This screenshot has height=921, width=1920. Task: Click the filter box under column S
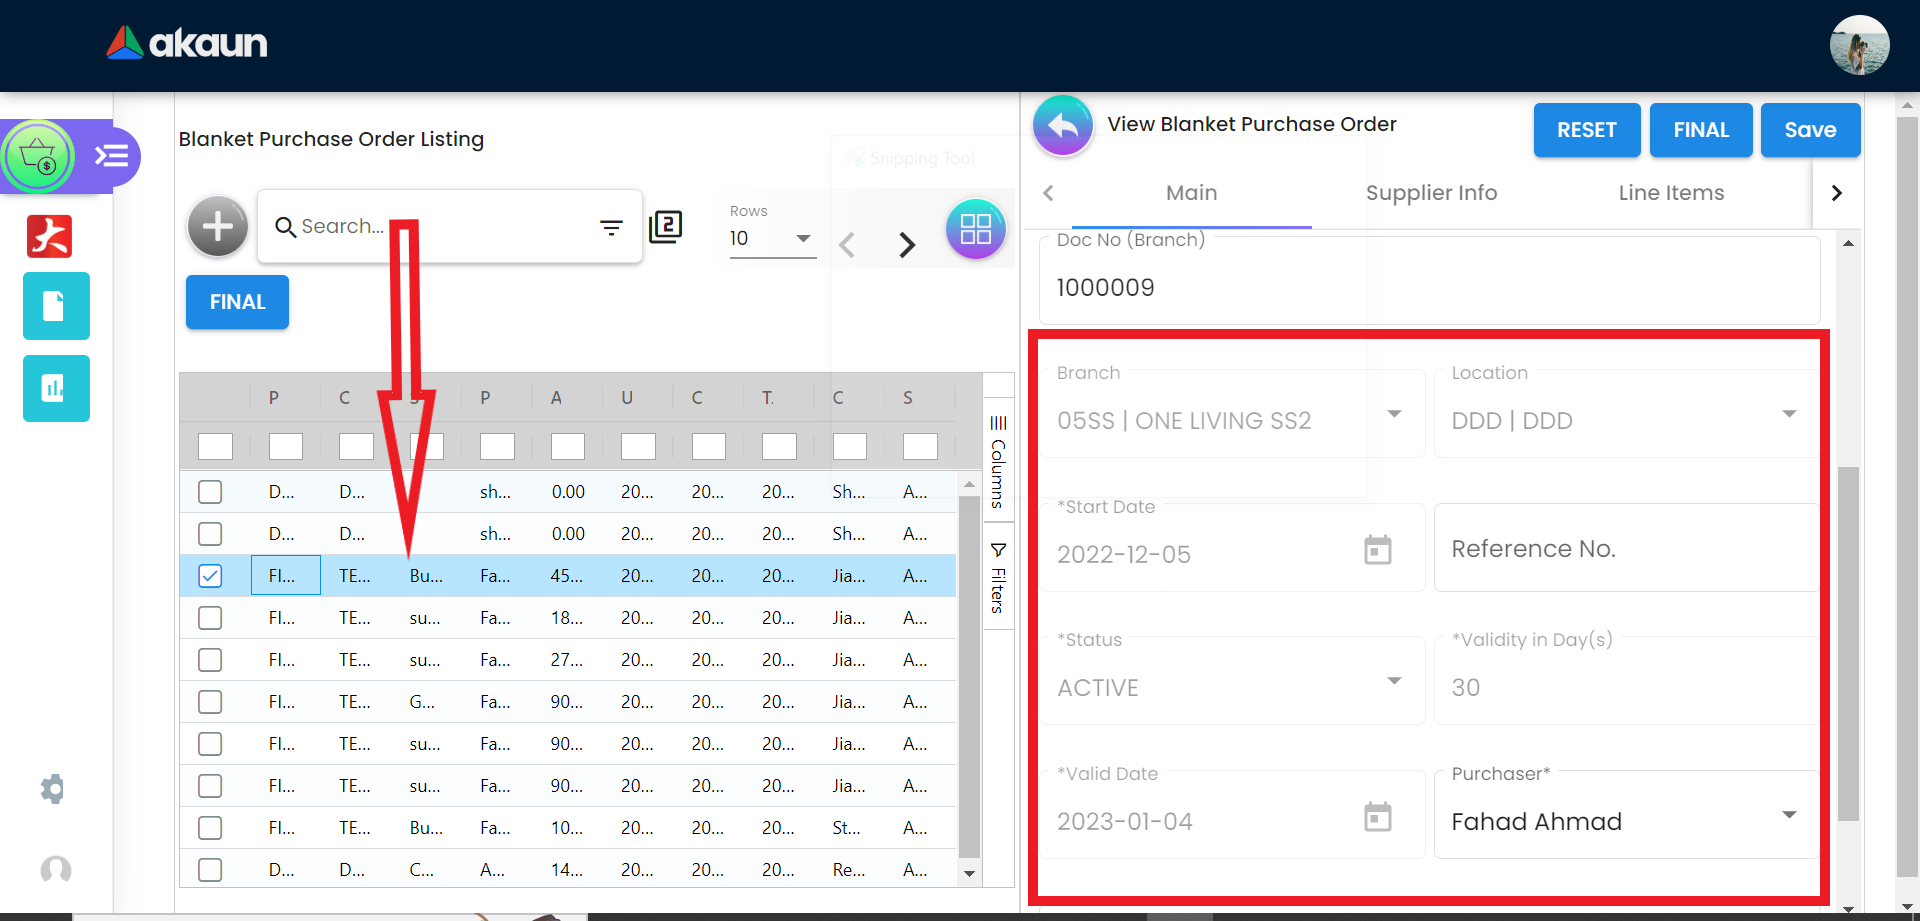click(920, 446)
